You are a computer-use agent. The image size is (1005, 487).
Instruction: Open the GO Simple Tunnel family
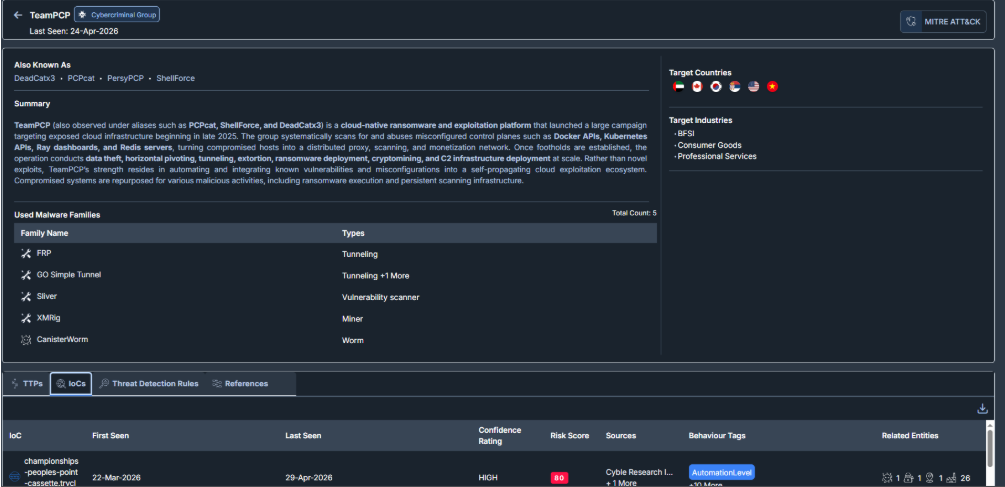tap(69, 274)
